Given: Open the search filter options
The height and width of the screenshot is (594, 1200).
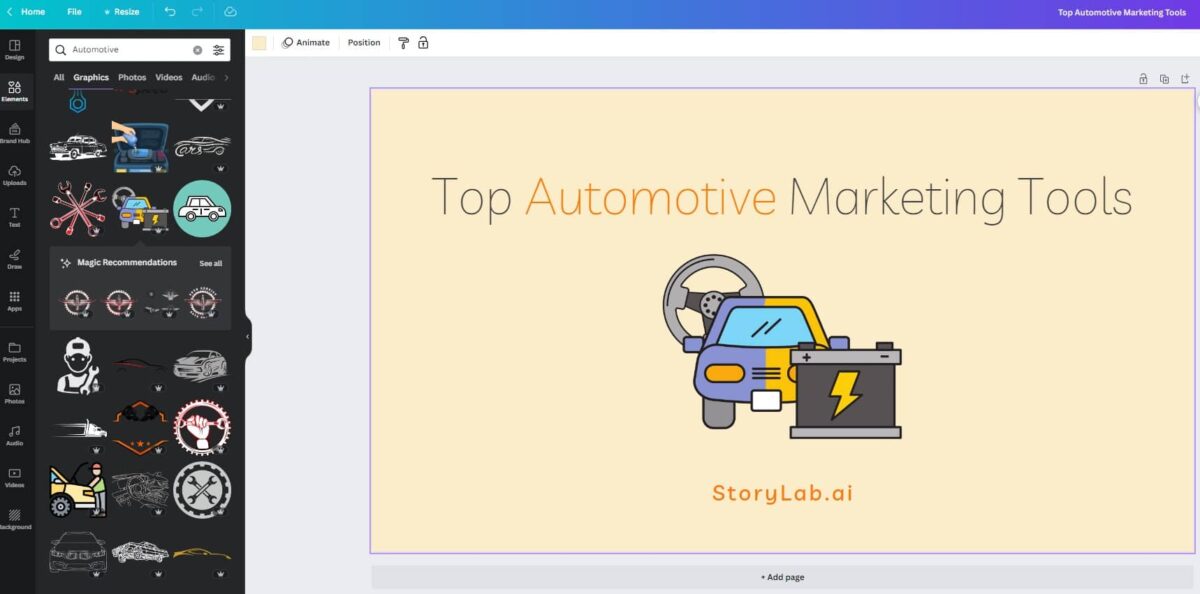Looking at the screenshot, I should click(x=218, y=48).
